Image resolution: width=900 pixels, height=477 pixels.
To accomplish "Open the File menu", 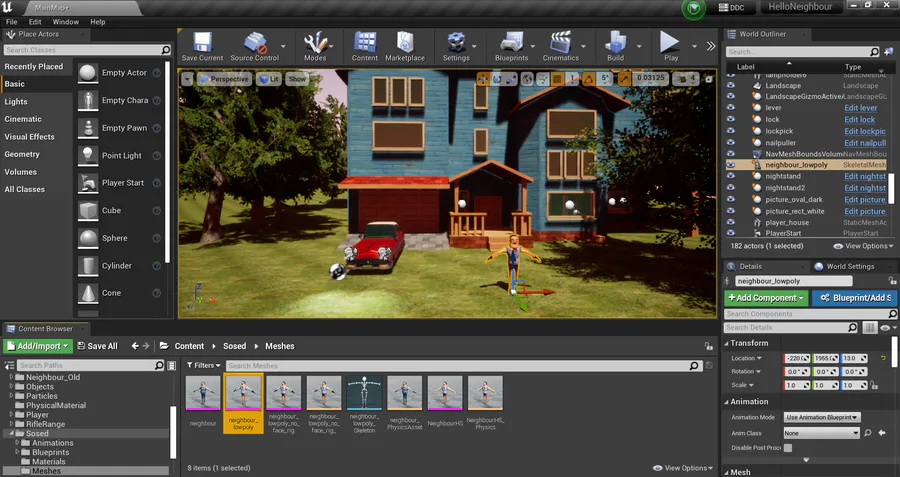I will (11, 22).
